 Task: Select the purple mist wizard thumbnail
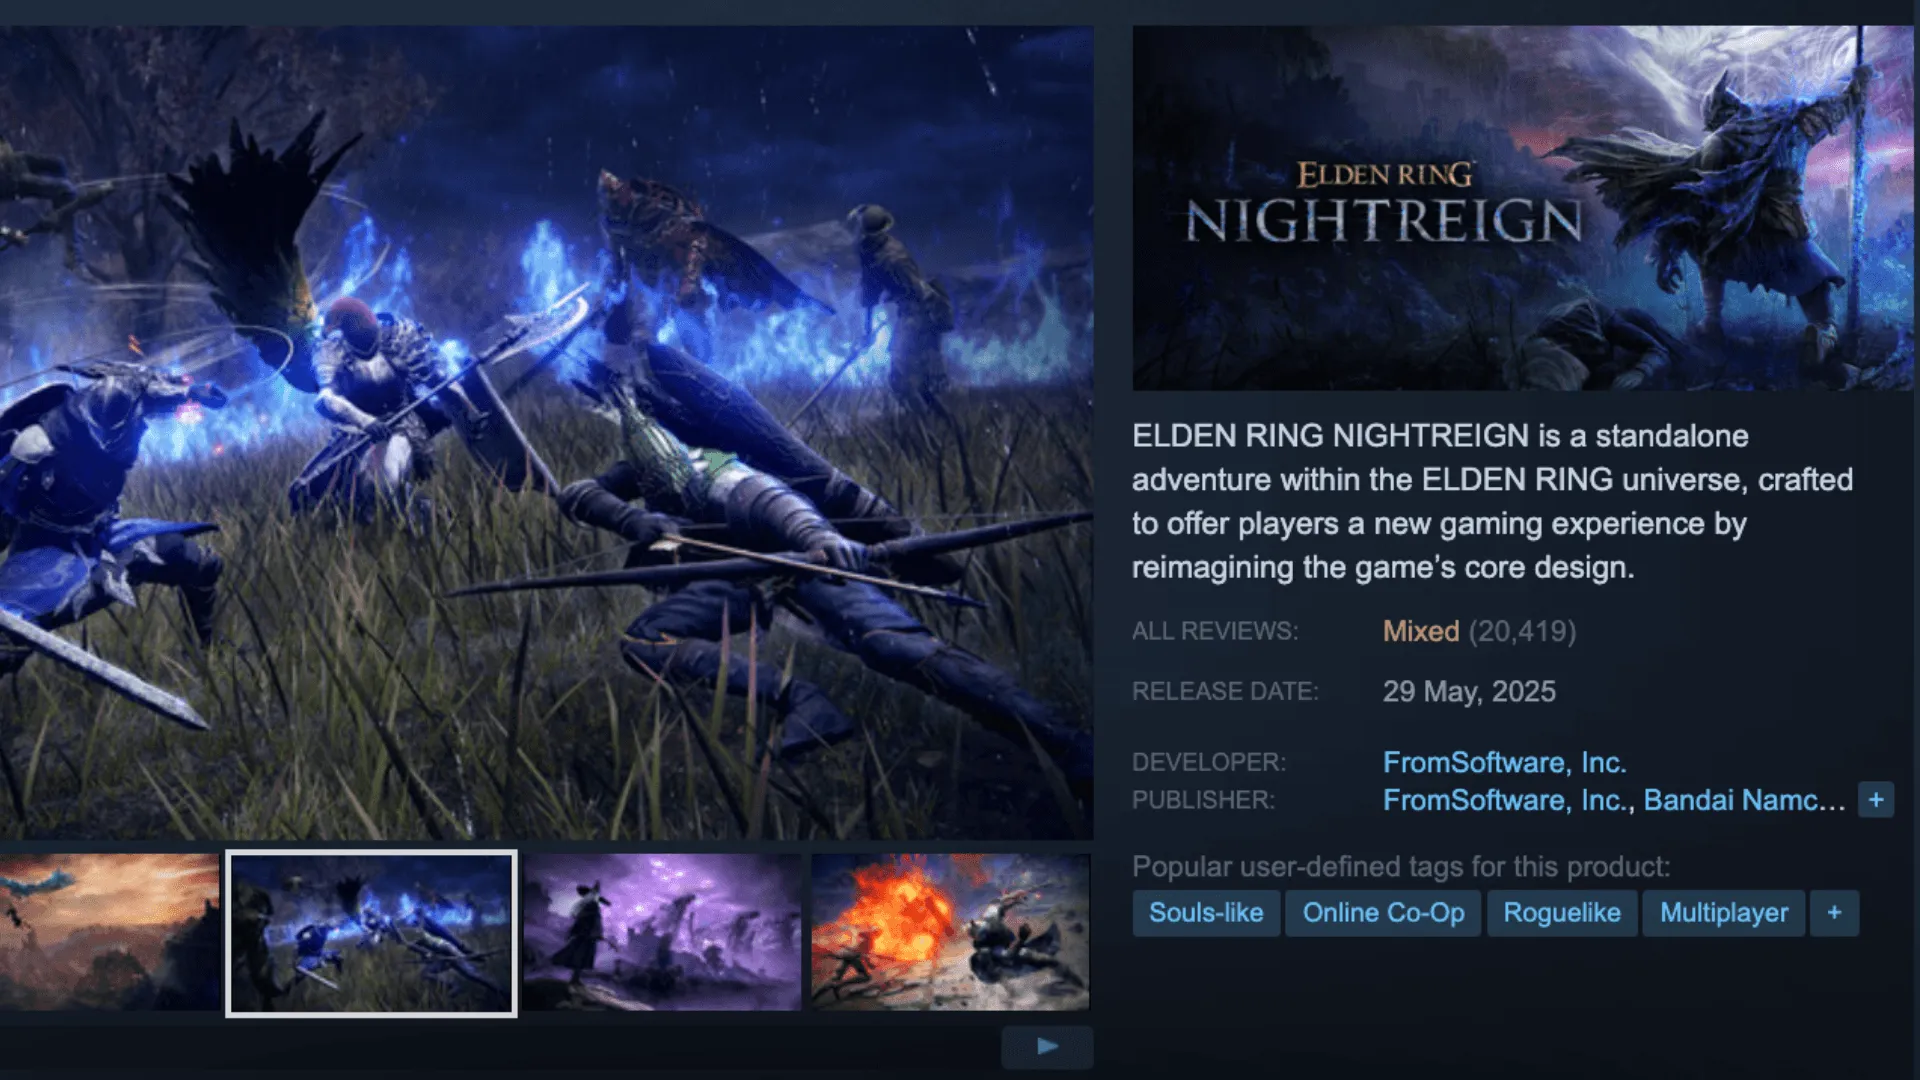pos(661,932)
